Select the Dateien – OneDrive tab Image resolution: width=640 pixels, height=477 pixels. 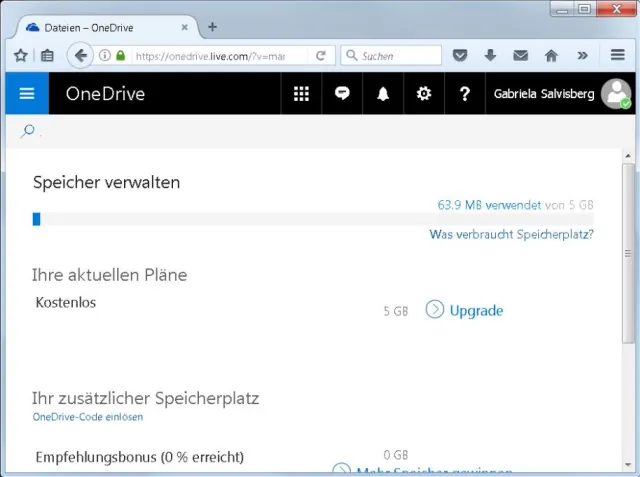coord(100,27)
